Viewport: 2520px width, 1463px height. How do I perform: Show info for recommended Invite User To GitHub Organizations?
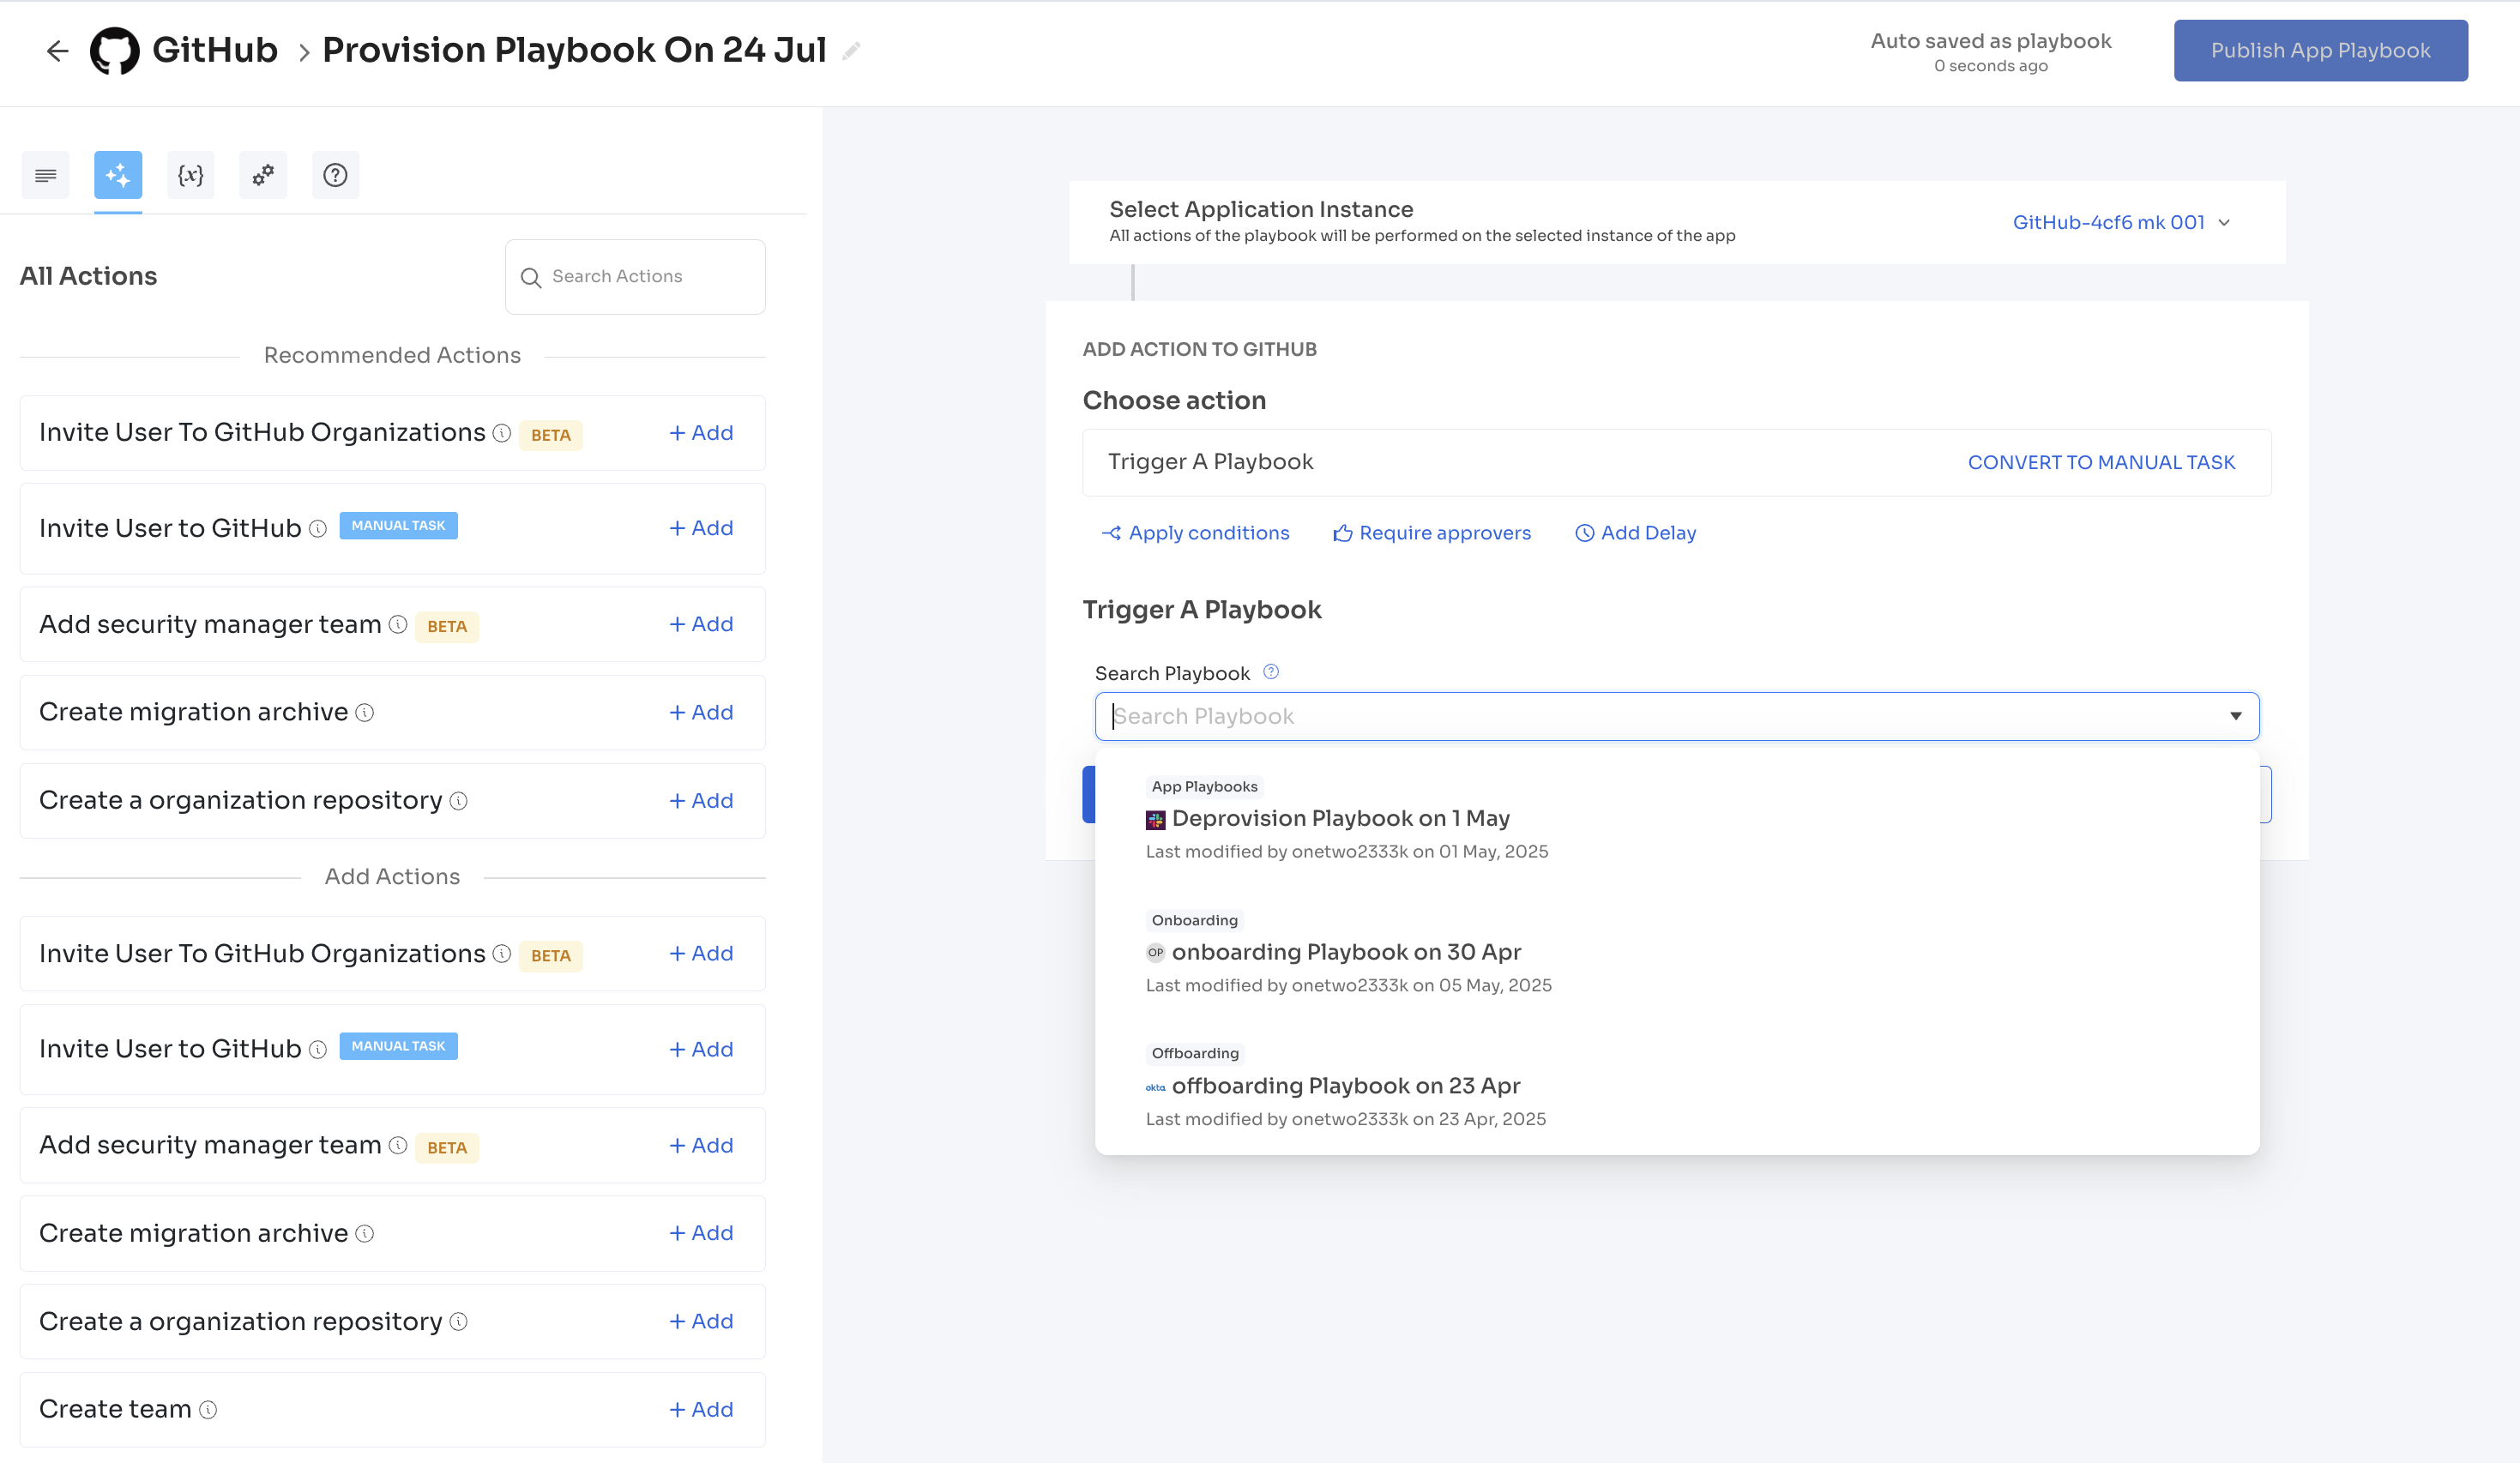pyautogui.click(x=502, y=433)
